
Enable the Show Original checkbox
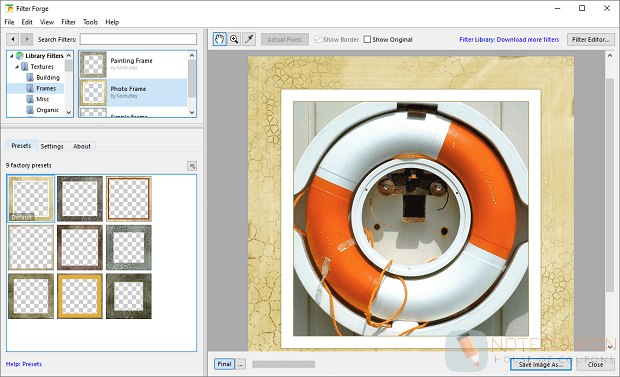[367, 39]
